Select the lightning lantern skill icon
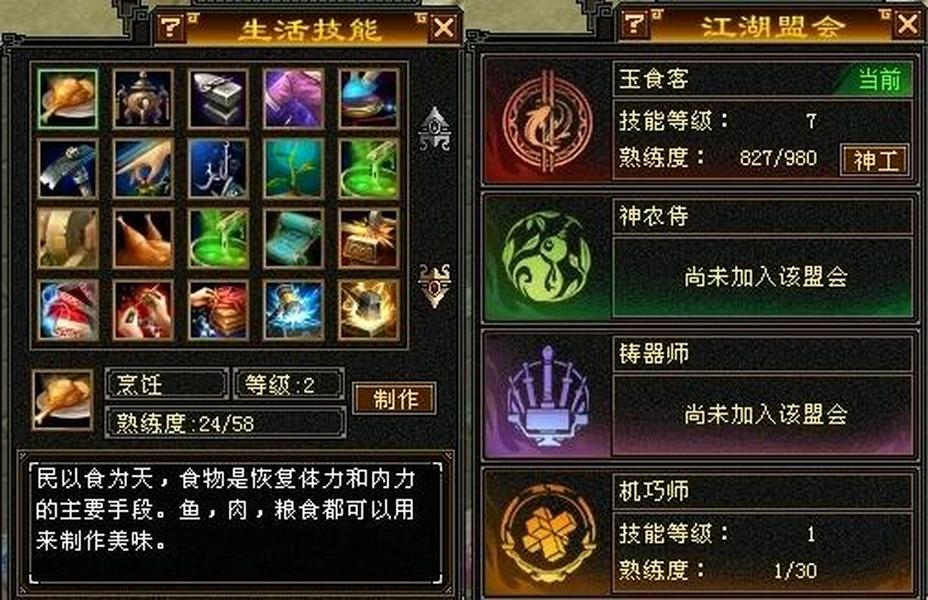The width and height of the screenshot is (928, 600). pyautogui.click(x=294, y=310)
